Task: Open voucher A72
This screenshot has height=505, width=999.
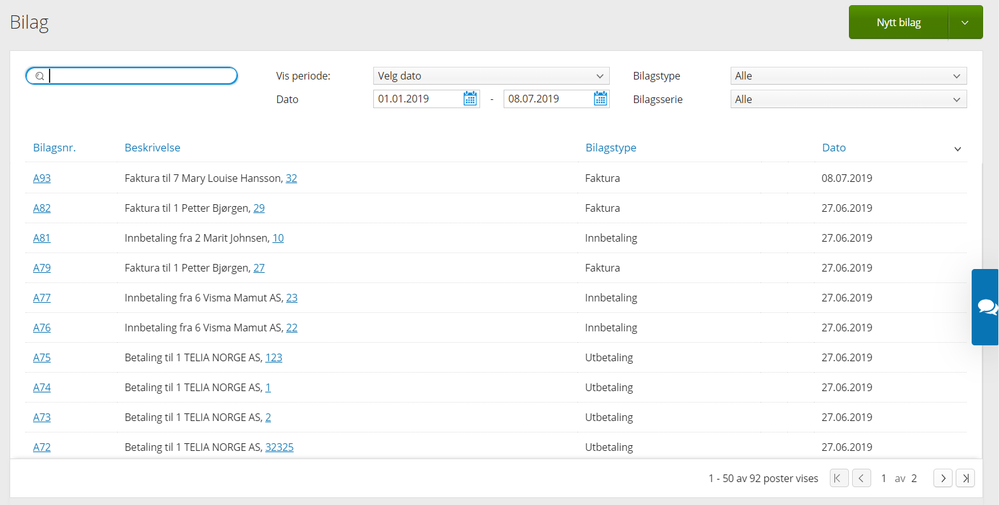Action: (42, 447)
